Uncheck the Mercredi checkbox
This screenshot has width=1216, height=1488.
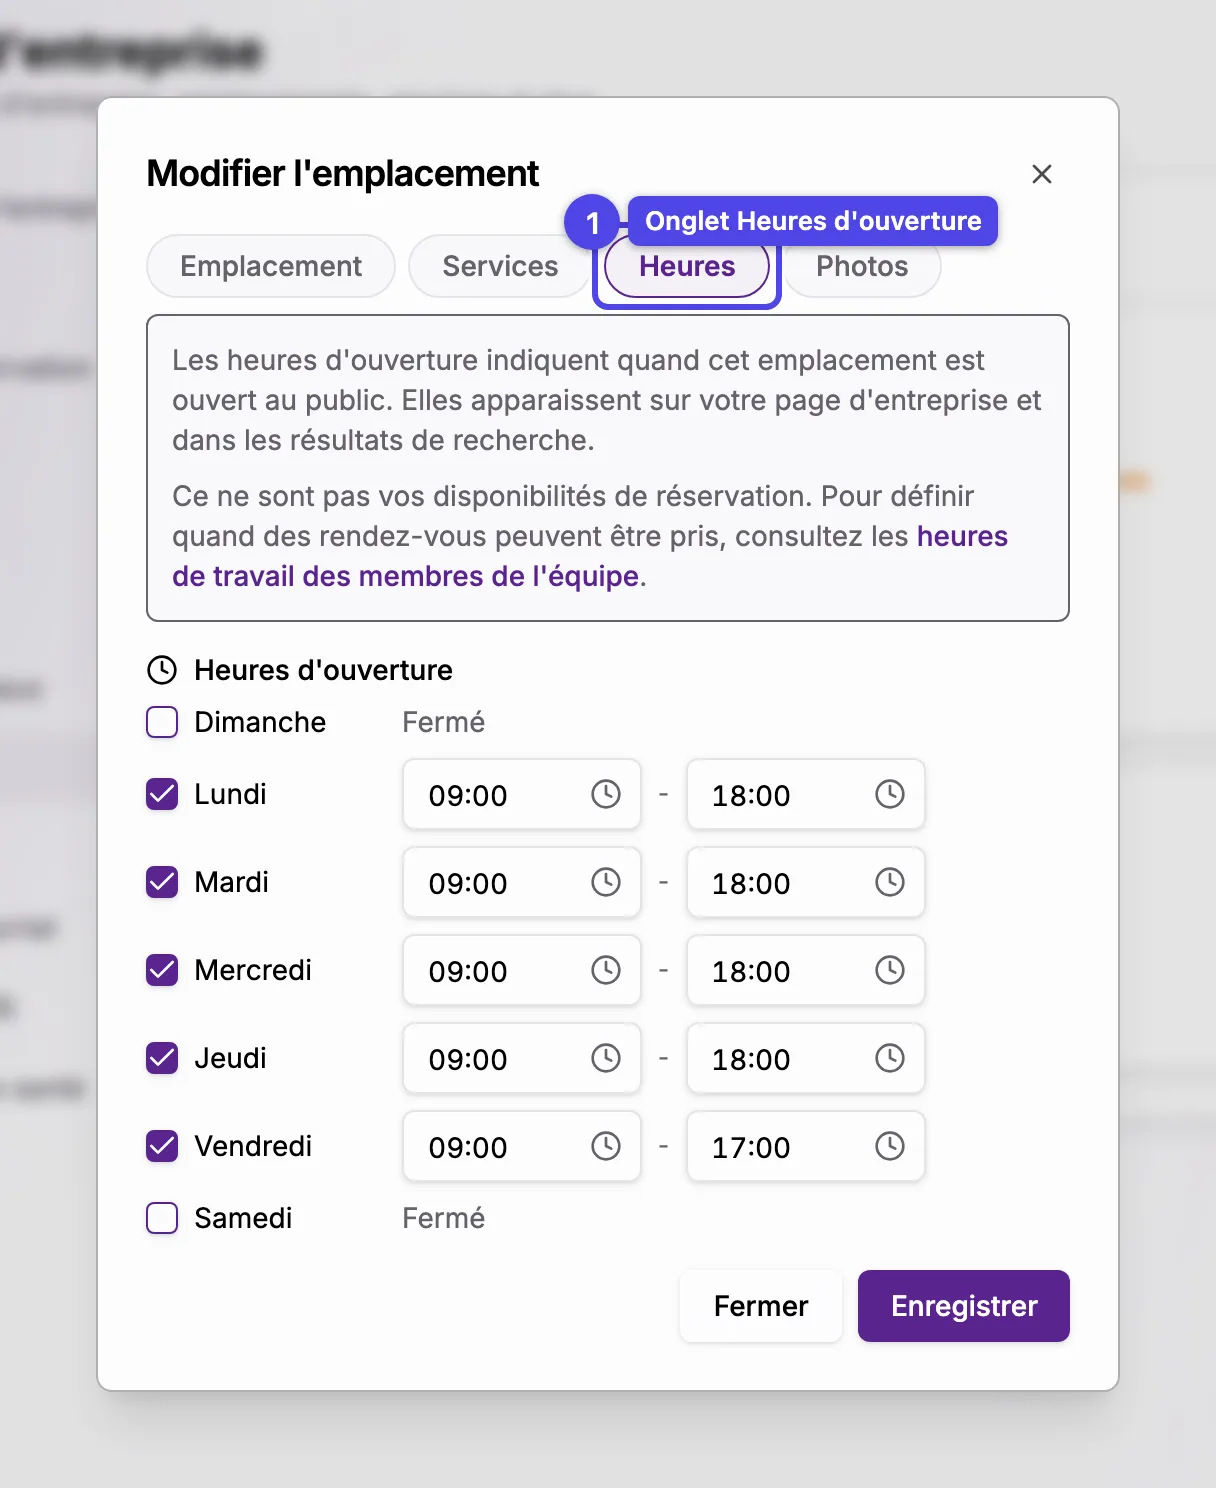coord(162,970)
